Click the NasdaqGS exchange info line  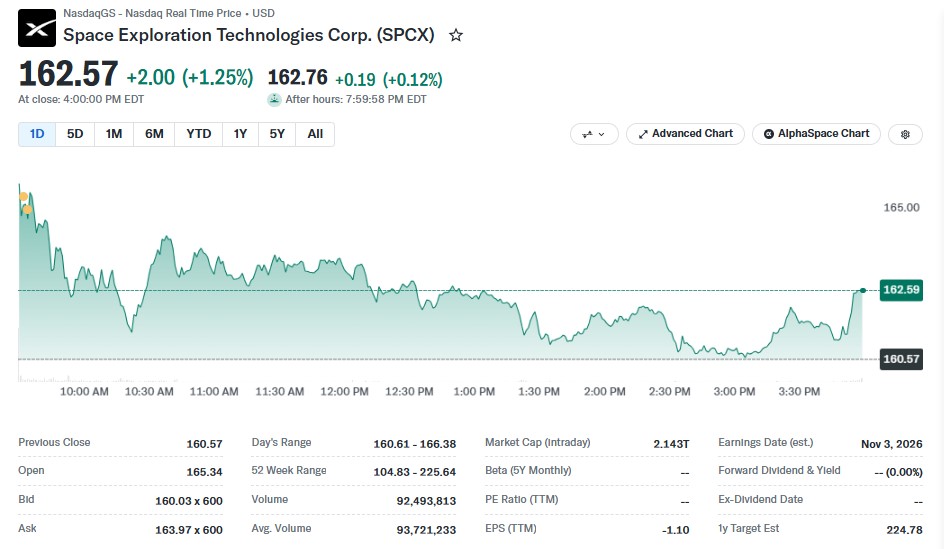[169, 13]
